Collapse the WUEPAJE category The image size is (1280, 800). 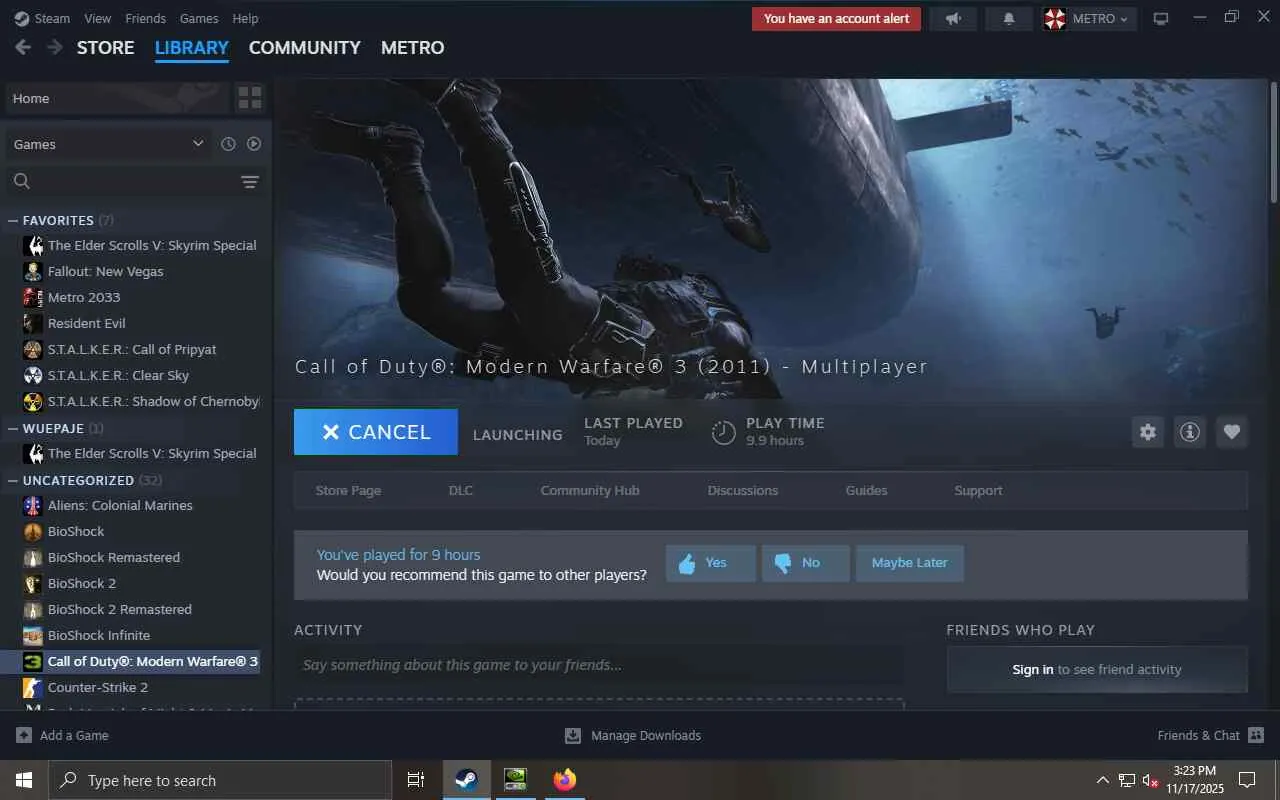point(13,428)
